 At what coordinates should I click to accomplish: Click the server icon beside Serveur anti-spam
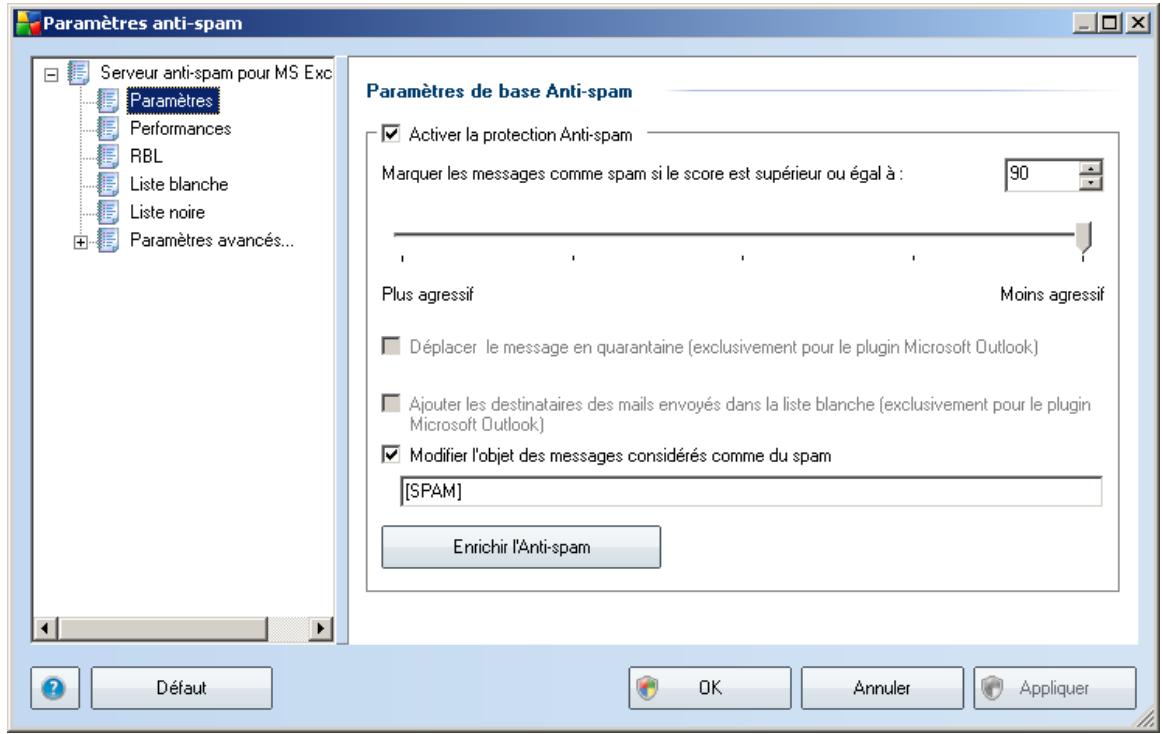79,73
